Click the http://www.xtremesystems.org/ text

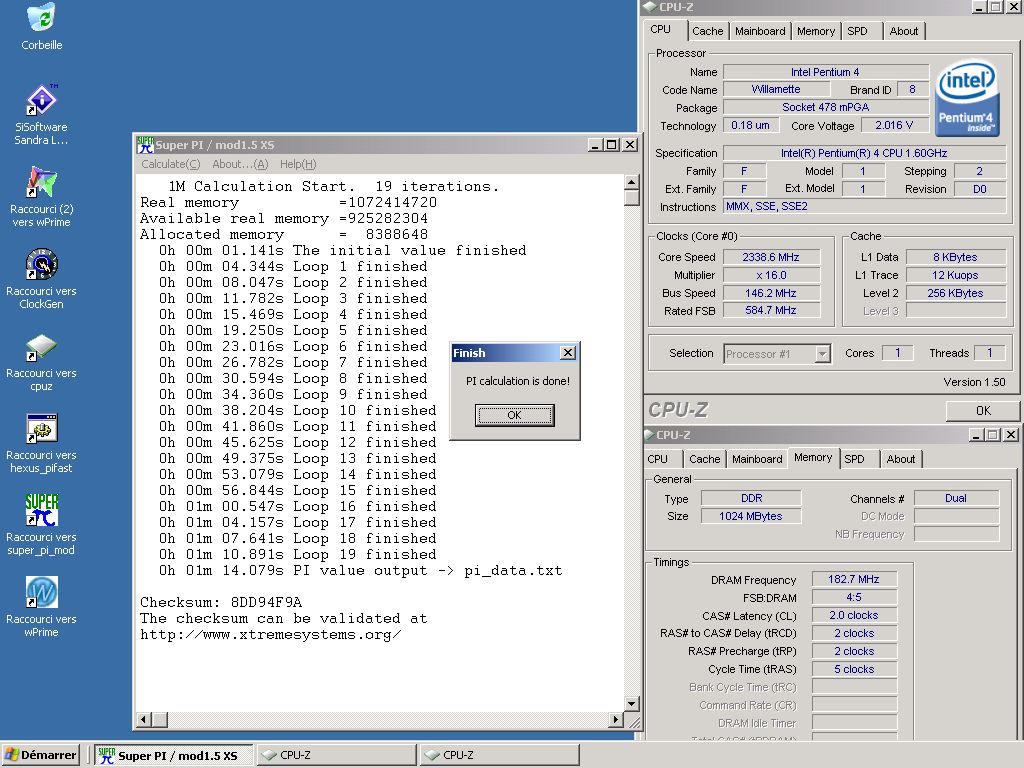click(271, 634)
